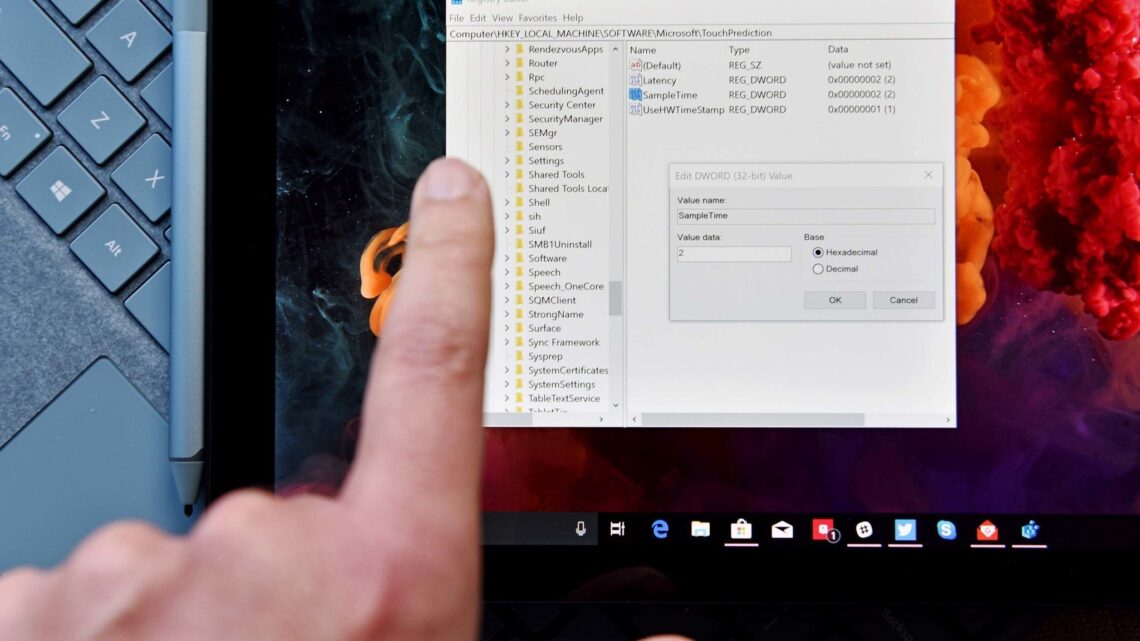
Task: Open Skype from the taskbar
Action: click(946, 530)
